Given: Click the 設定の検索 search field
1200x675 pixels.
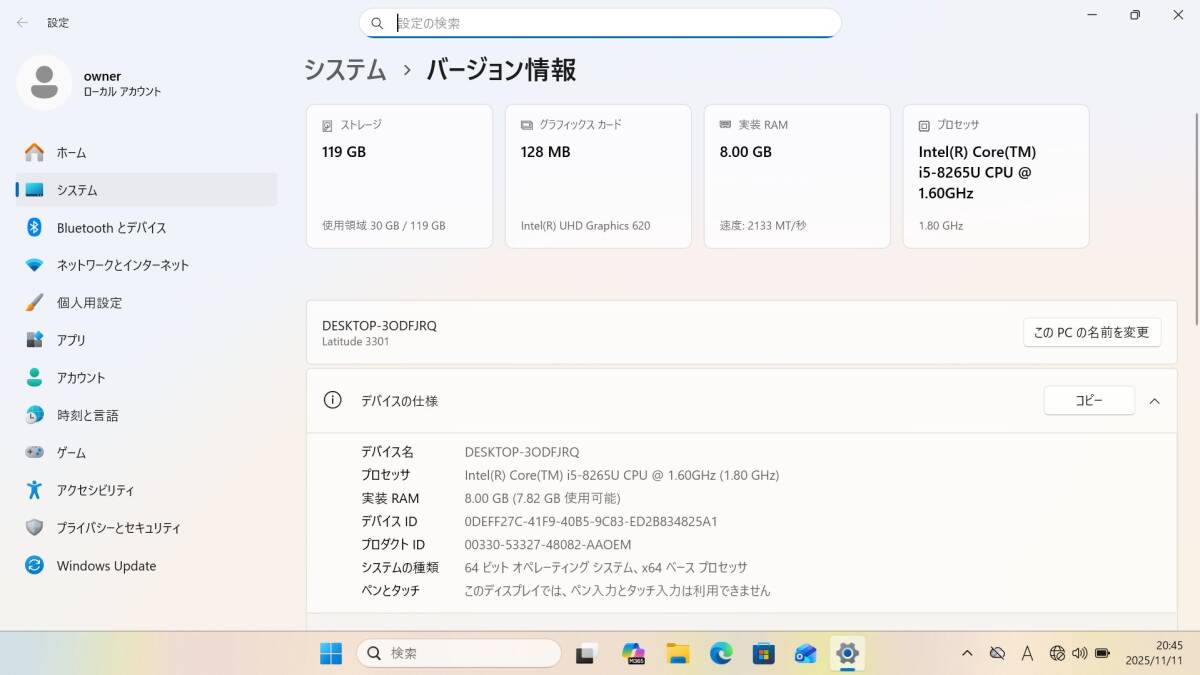Looking at the screenshot, I should point(600,22).
